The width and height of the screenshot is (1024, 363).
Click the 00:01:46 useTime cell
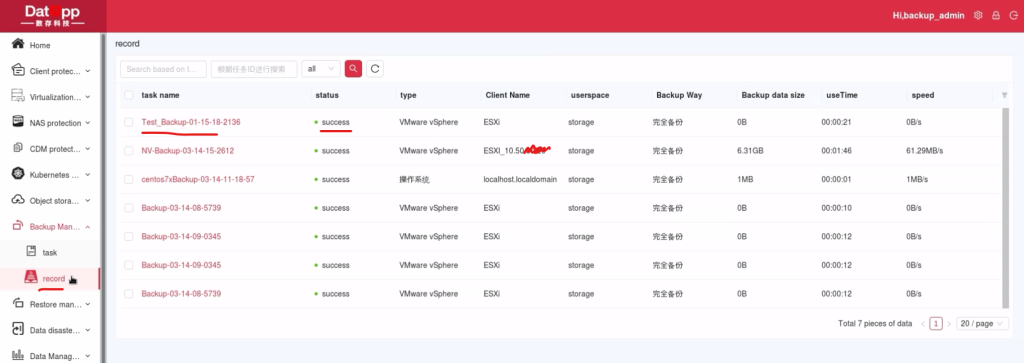pyautogui.click(x=837, y=151)
